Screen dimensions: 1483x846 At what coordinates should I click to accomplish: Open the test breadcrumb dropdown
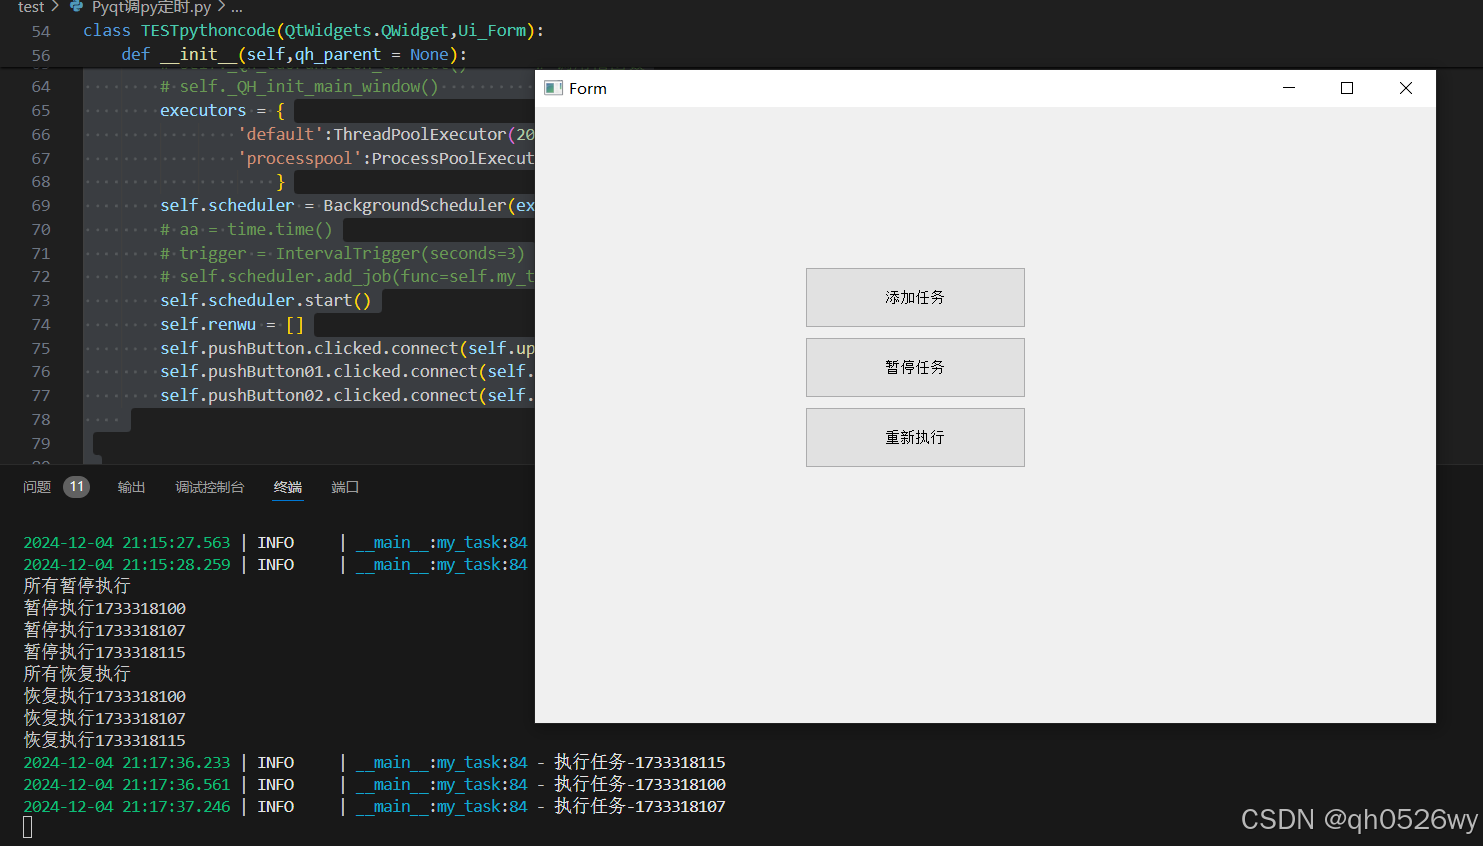coord(30,7)
